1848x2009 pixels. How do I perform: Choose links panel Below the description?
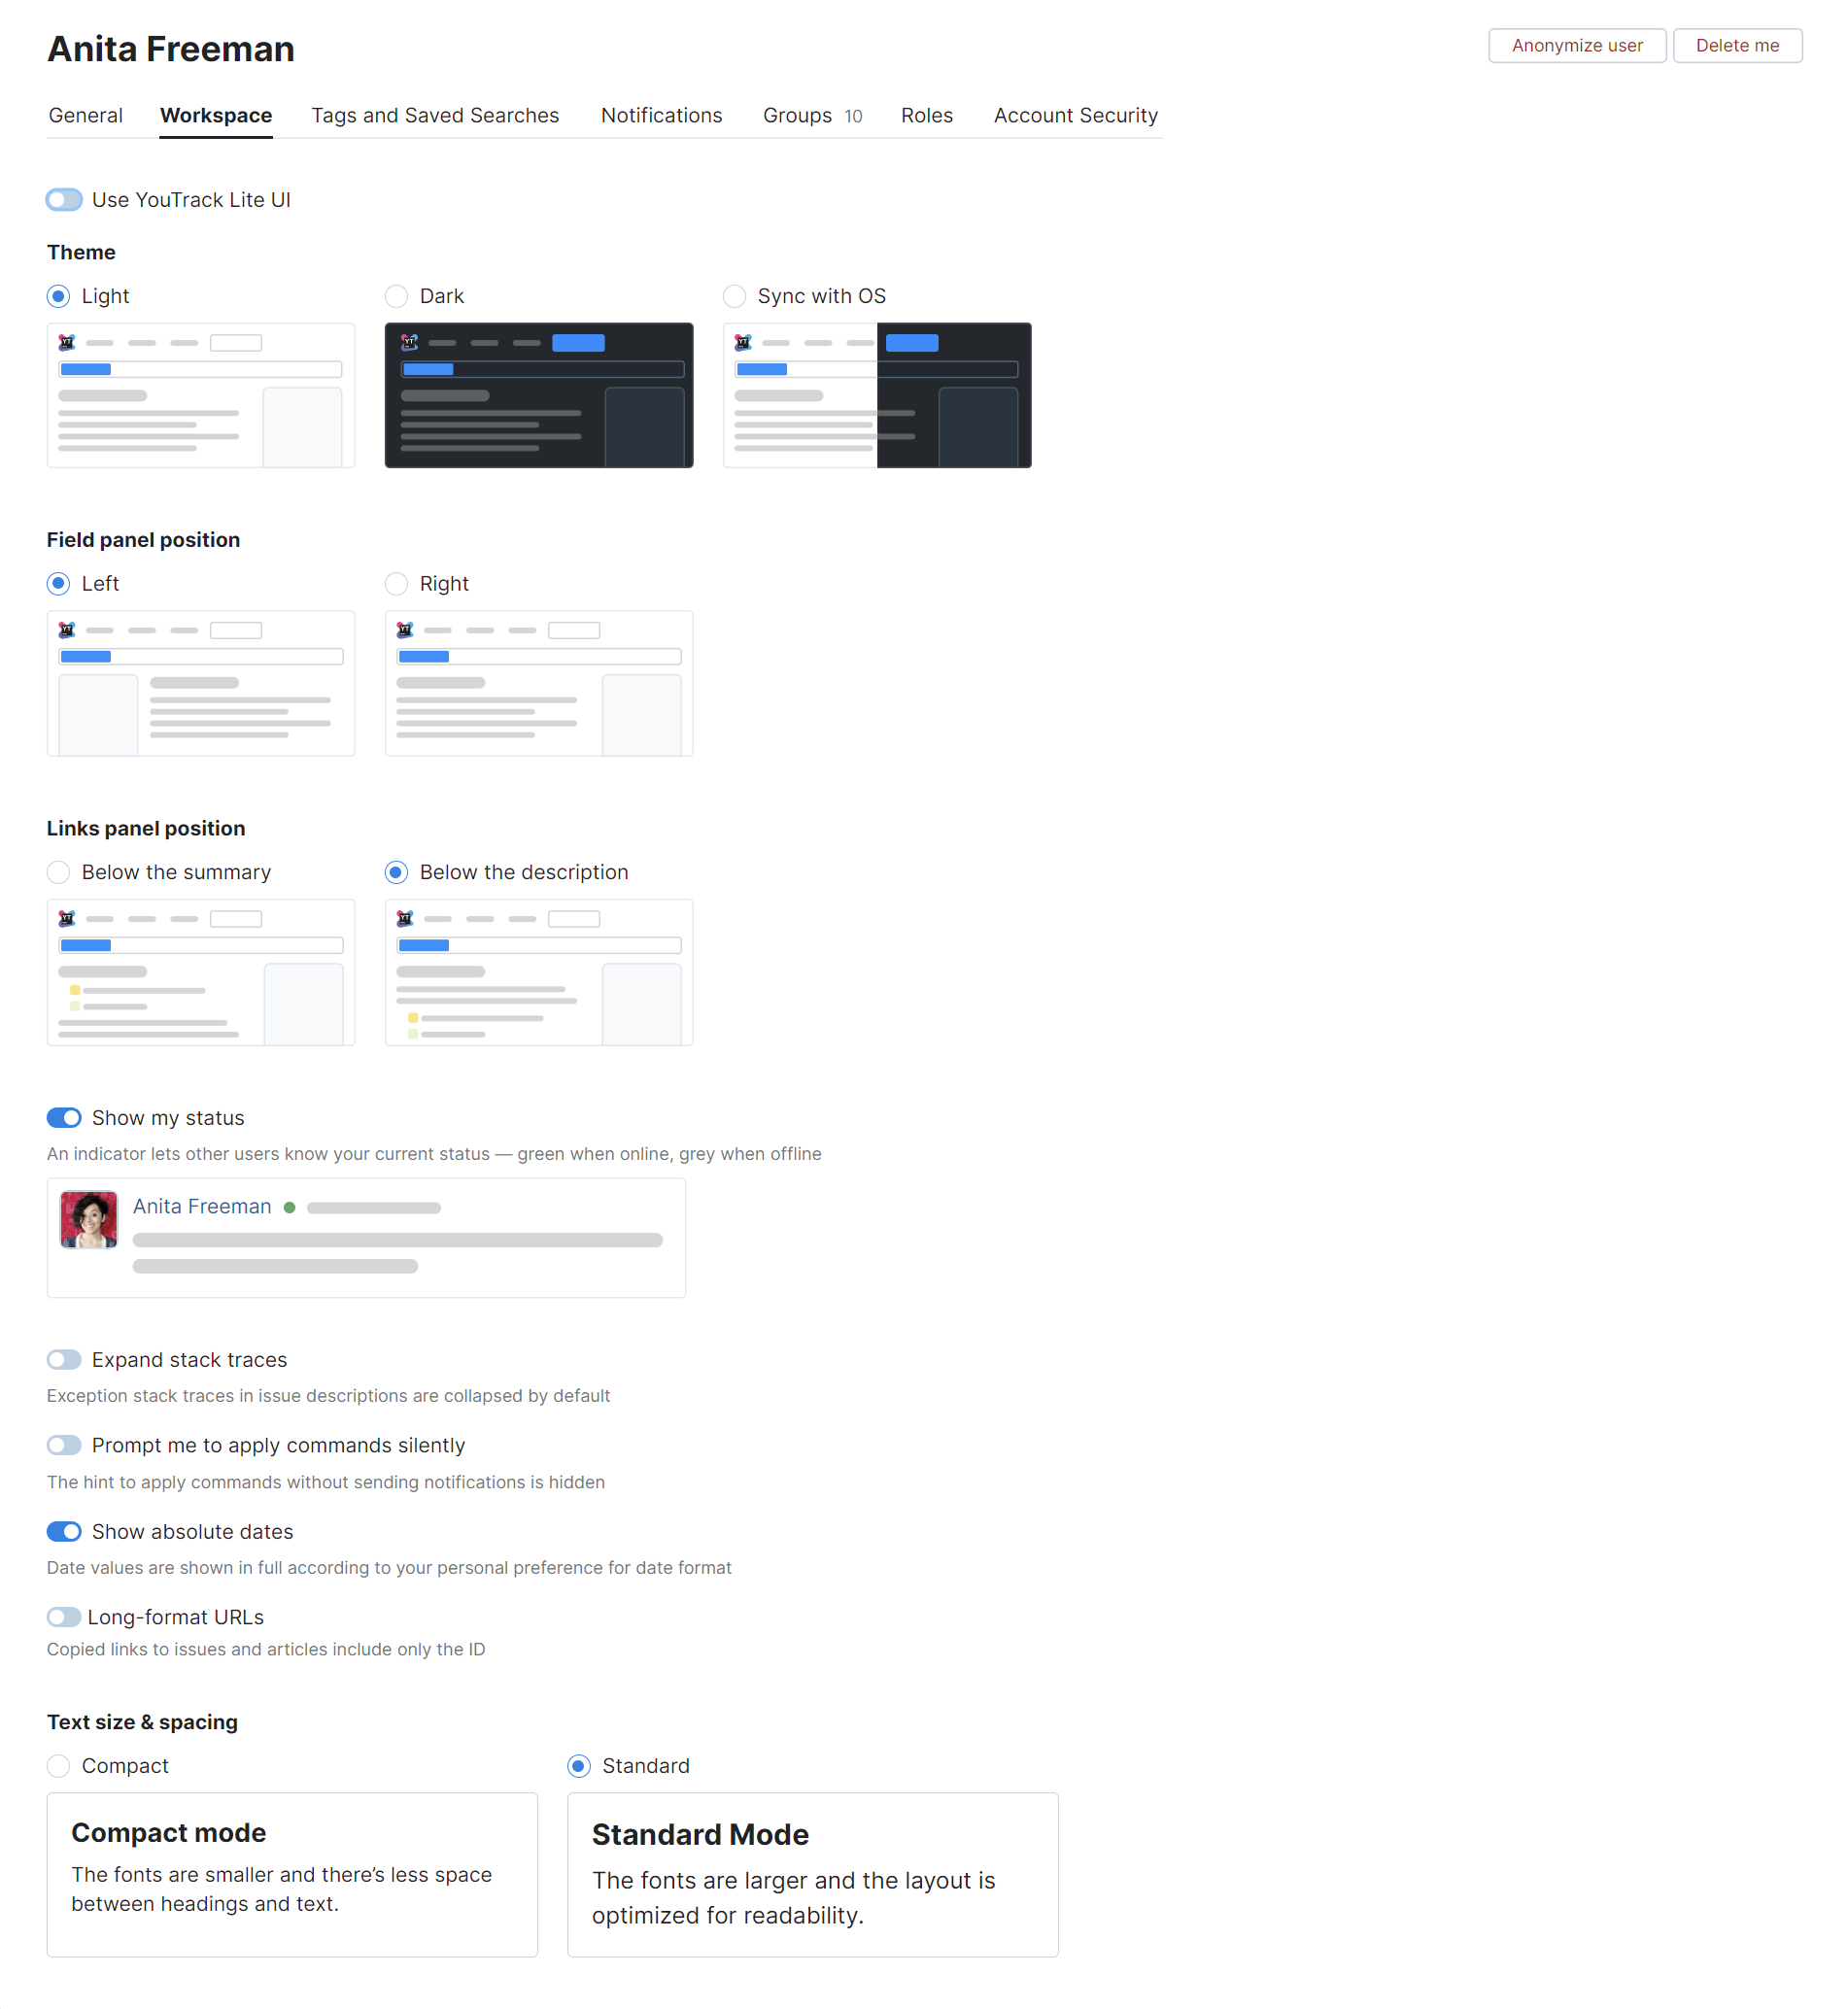[x=396, y=872]
